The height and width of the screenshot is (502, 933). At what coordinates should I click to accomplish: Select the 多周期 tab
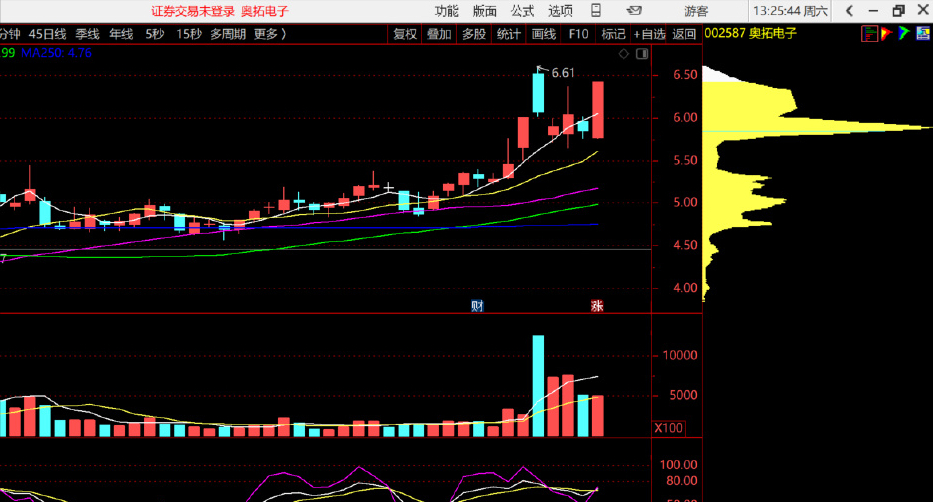228,34
